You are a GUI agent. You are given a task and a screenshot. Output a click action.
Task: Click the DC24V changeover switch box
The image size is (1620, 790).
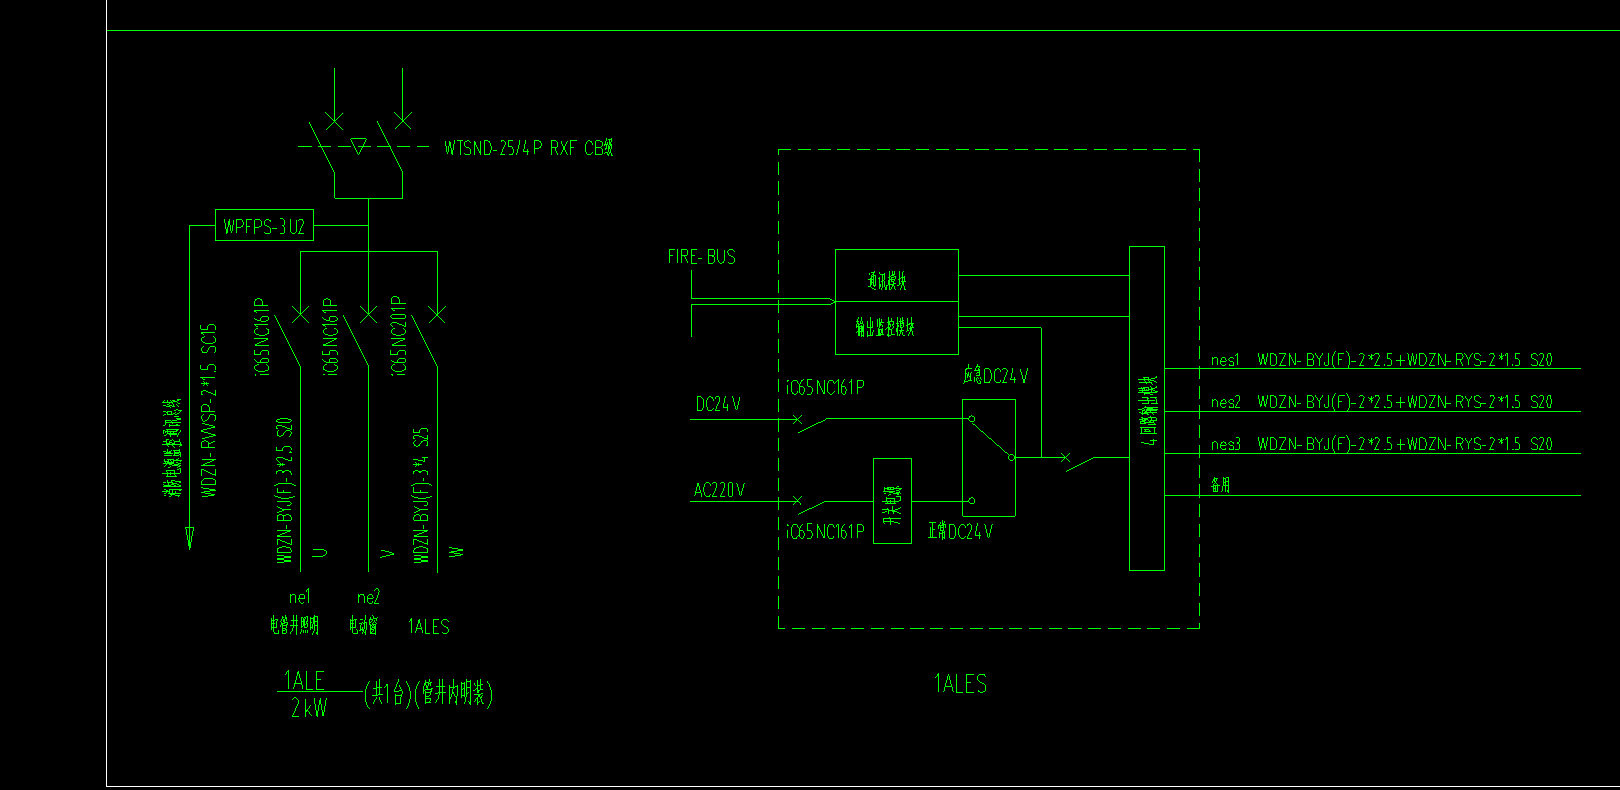[989, 458]
